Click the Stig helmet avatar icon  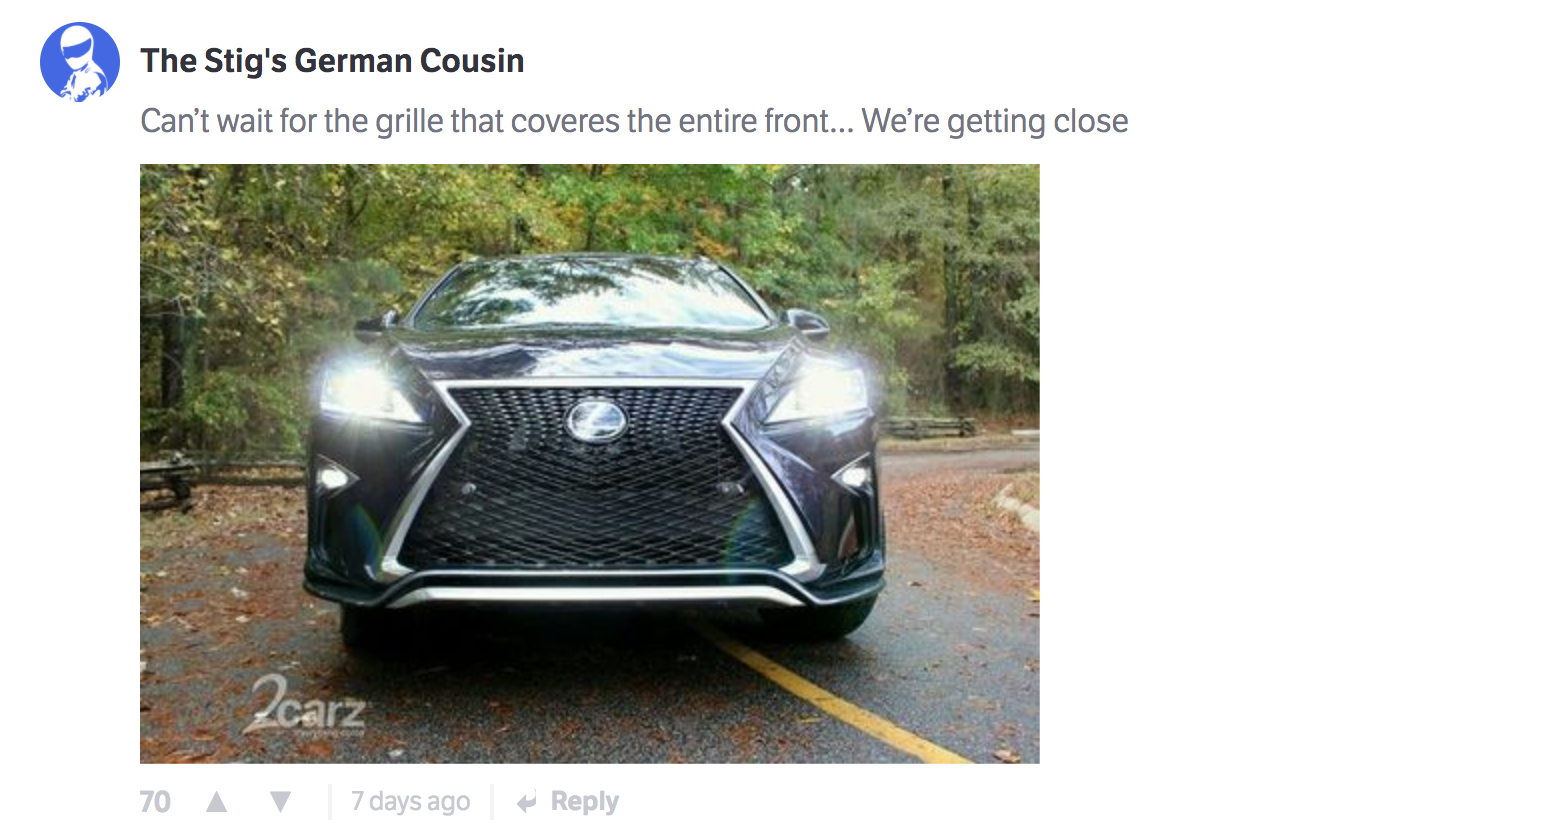(80, 62)
